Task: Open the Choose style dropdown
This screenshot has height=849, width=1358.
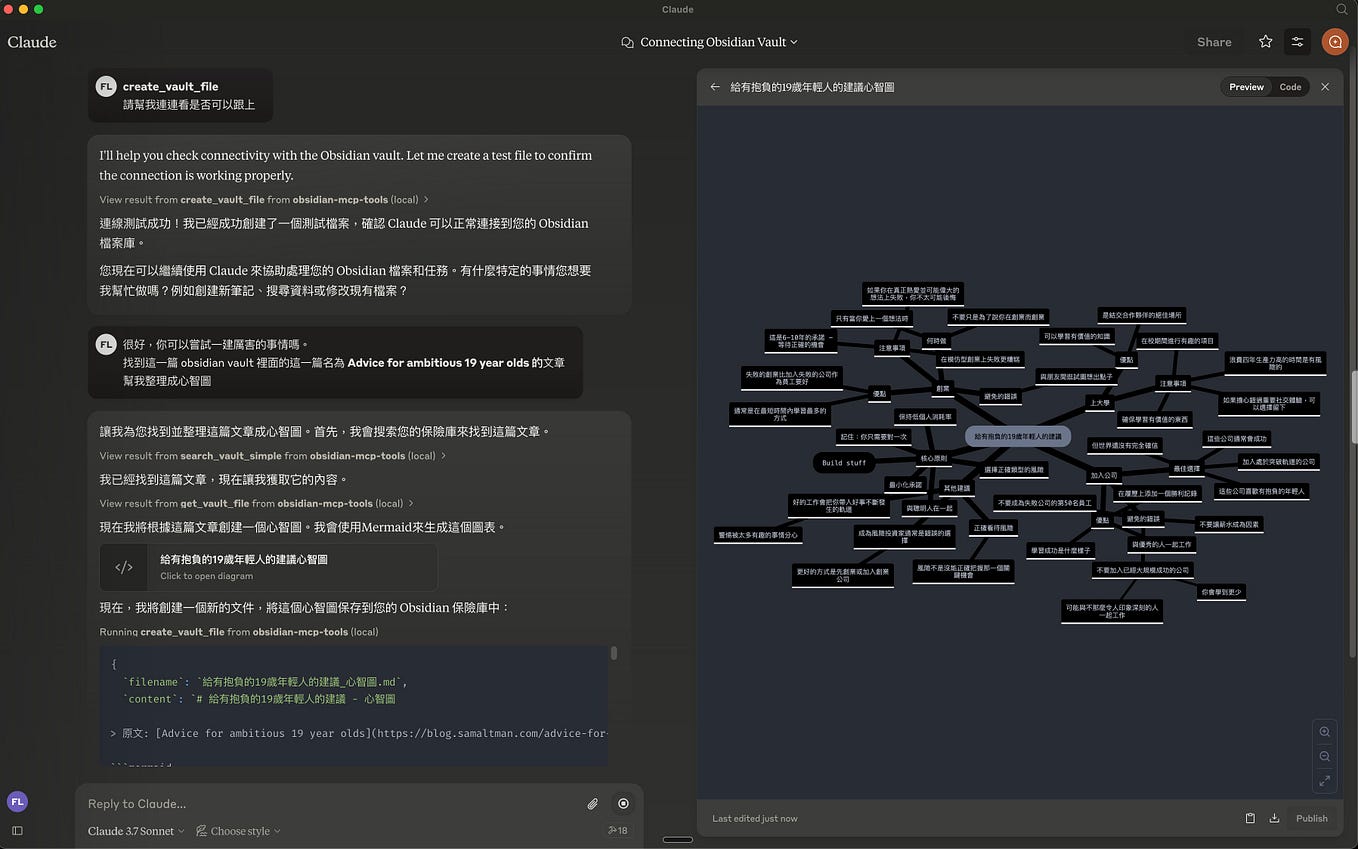Action: (237, 830)
